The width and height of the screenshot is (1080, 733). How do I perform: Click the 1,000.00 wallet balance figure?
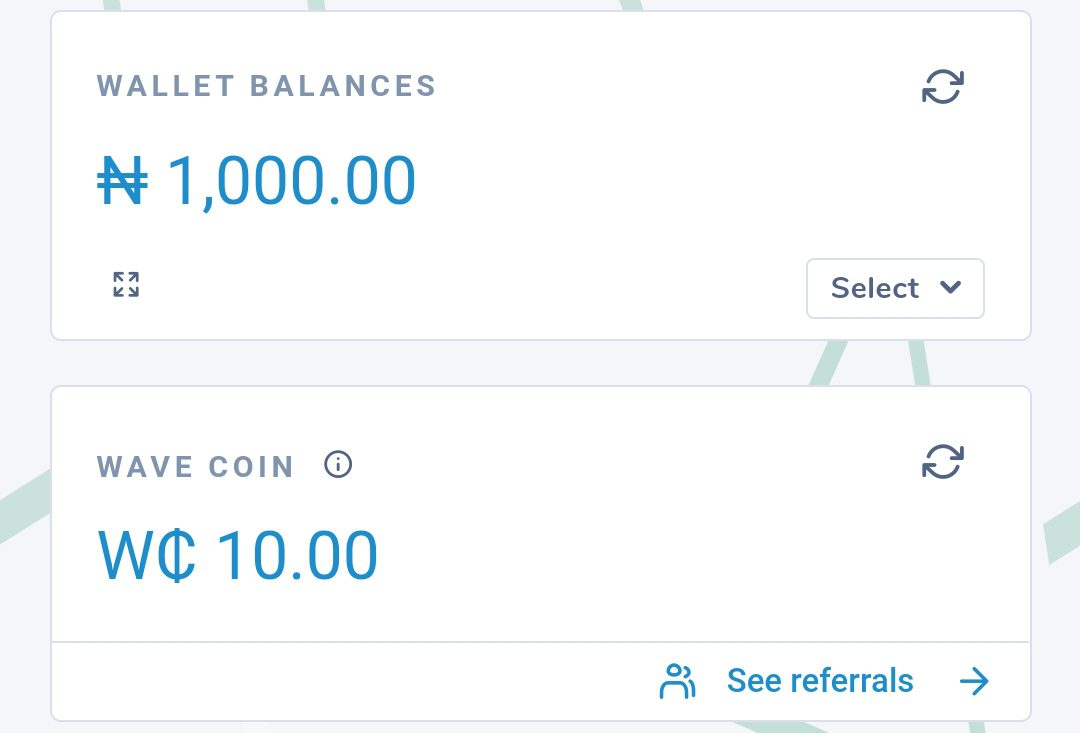pos(291,181)
